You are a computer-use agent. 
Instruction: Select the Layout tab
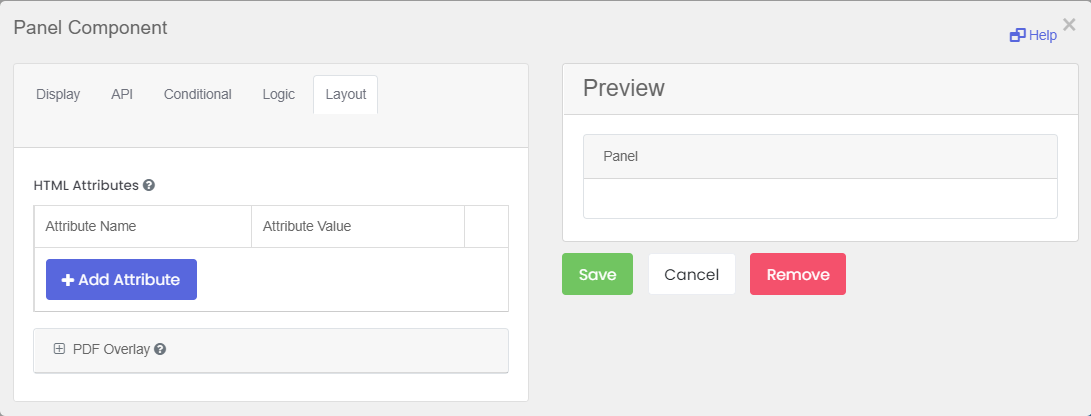[x=346, y=95]
